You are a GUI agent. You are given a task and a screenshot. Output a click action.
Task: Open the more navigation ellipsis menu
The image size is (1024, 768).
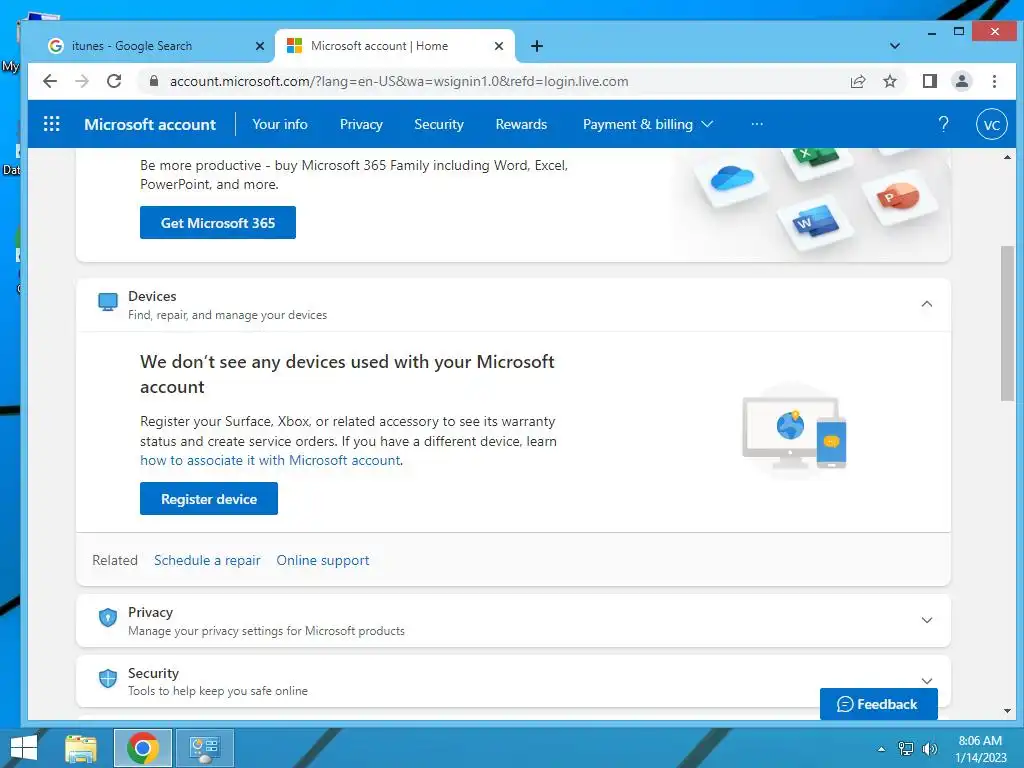[x=757, y=124]
